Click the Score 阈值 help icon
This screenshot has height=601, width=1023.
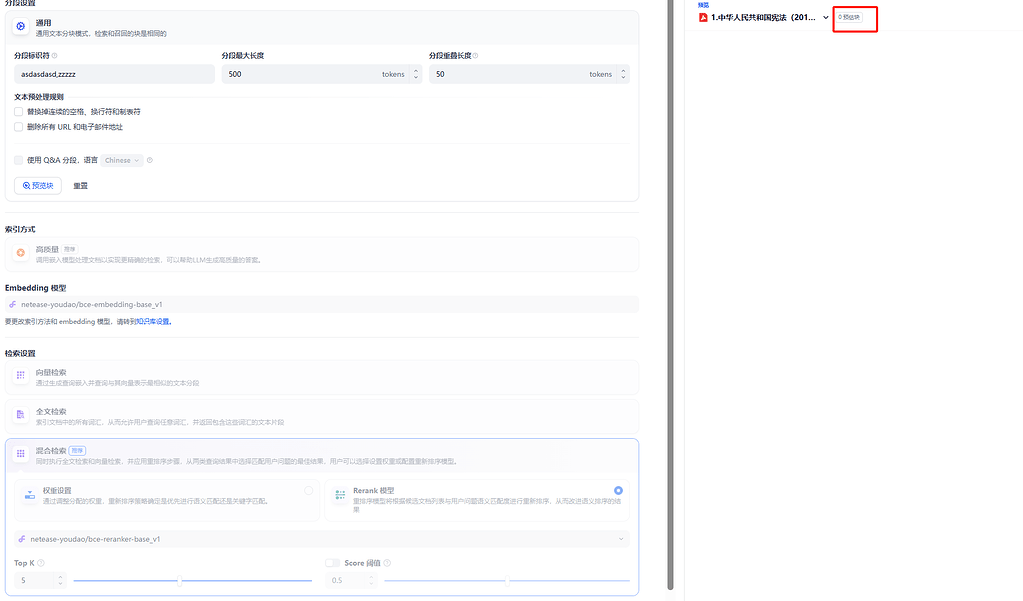click(x=387, y=562)
